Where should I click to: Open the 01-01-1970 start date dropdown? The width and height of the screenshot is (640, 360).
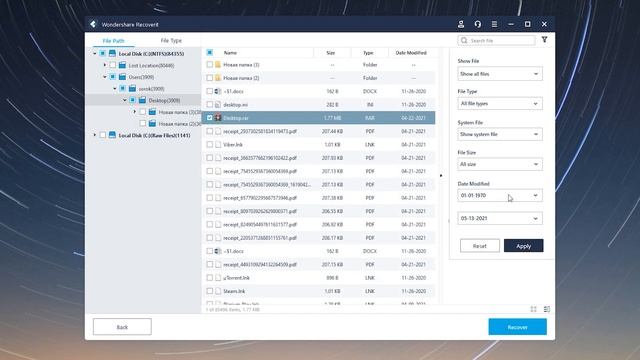[x=500, y=196]
